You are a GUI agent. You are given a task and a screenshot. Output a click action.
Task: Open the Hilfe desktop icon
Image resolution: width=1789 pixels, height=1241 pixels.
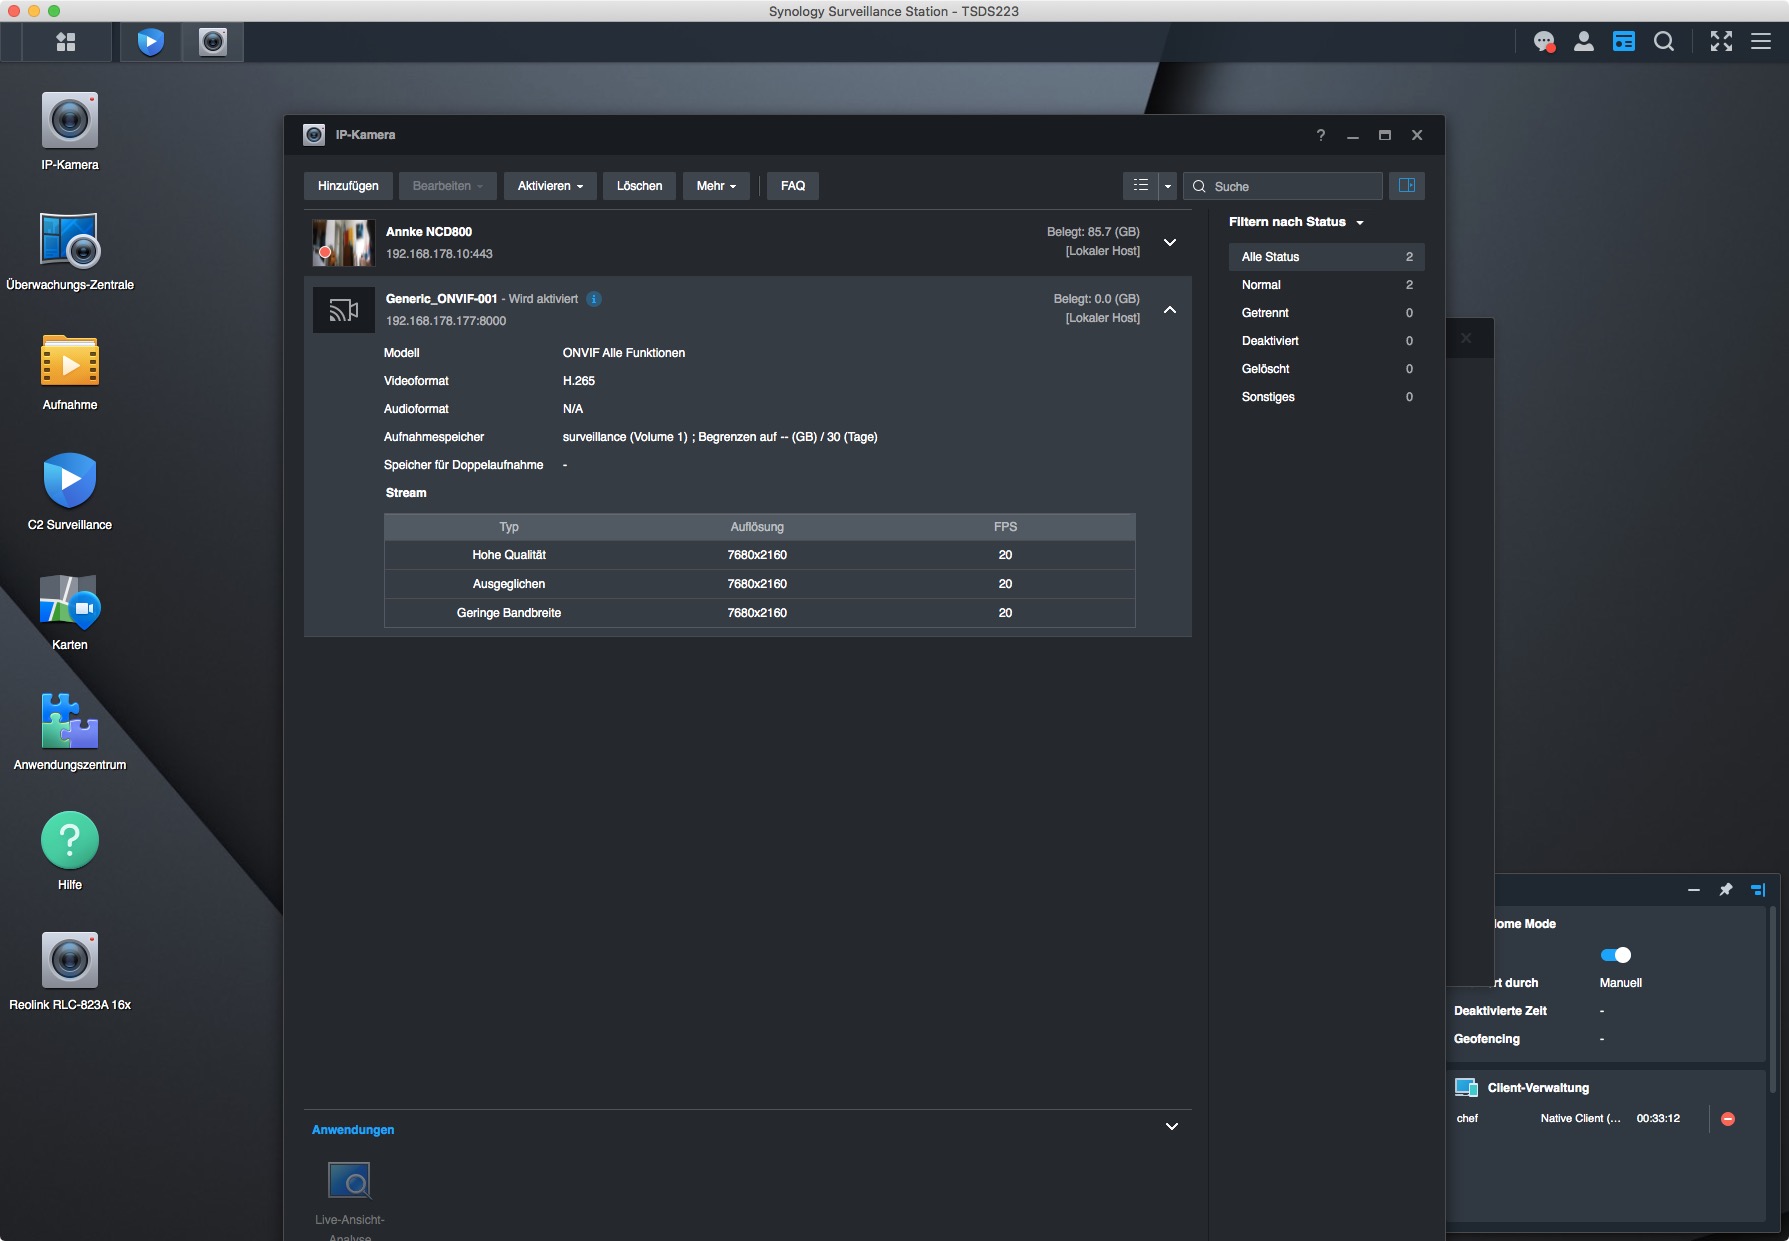(x=70, y=851)
